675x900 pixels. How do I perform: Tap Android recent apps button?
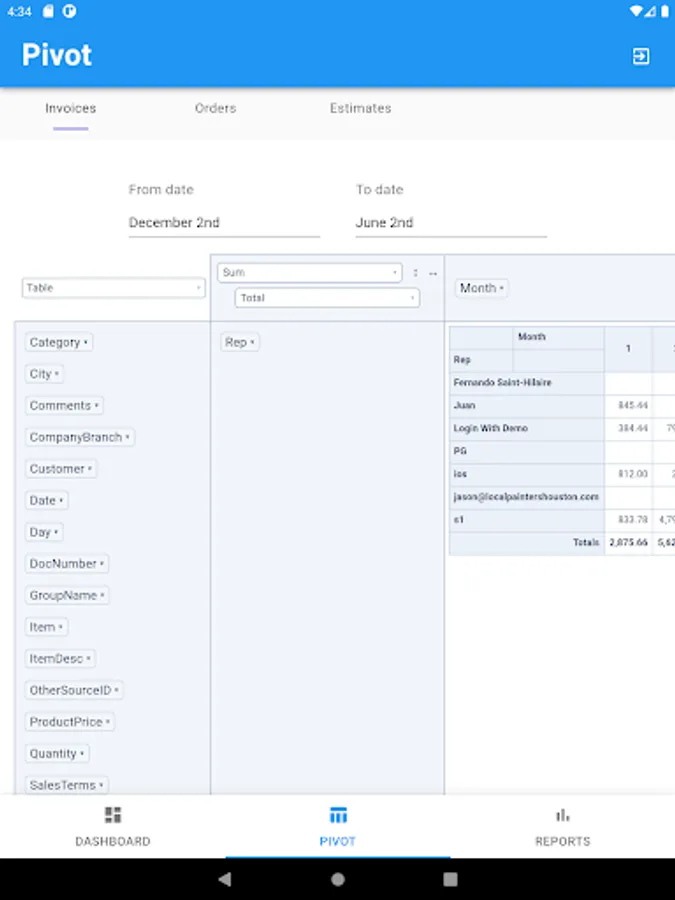pos(451,879)
